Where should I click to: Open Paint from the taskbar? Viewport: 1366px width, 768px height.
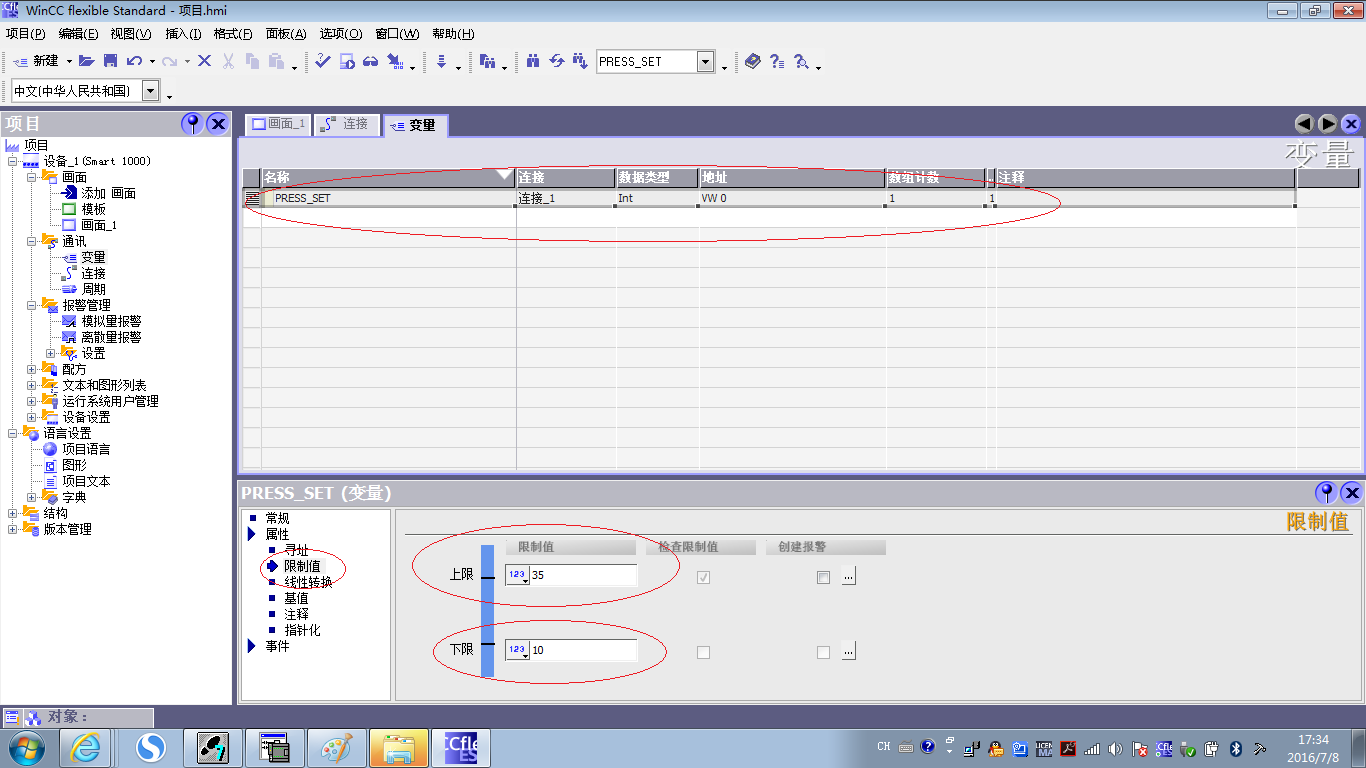tap(337, 747)
